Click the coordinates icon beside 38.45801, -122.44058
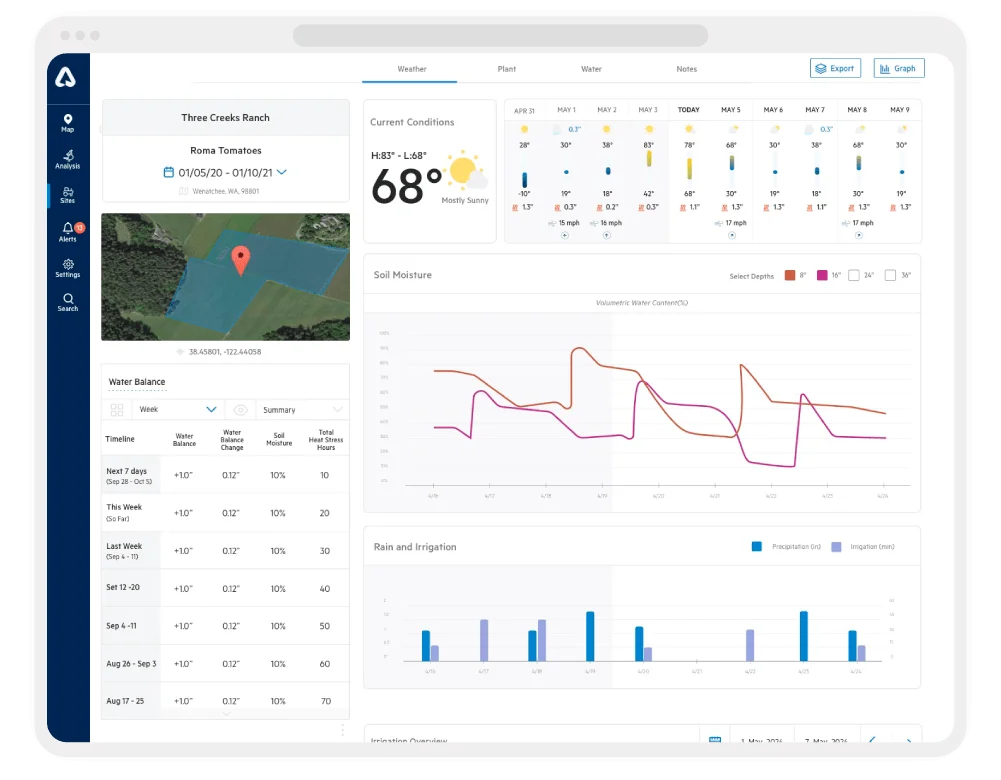The image size is (1001, 780). point(180,352)
